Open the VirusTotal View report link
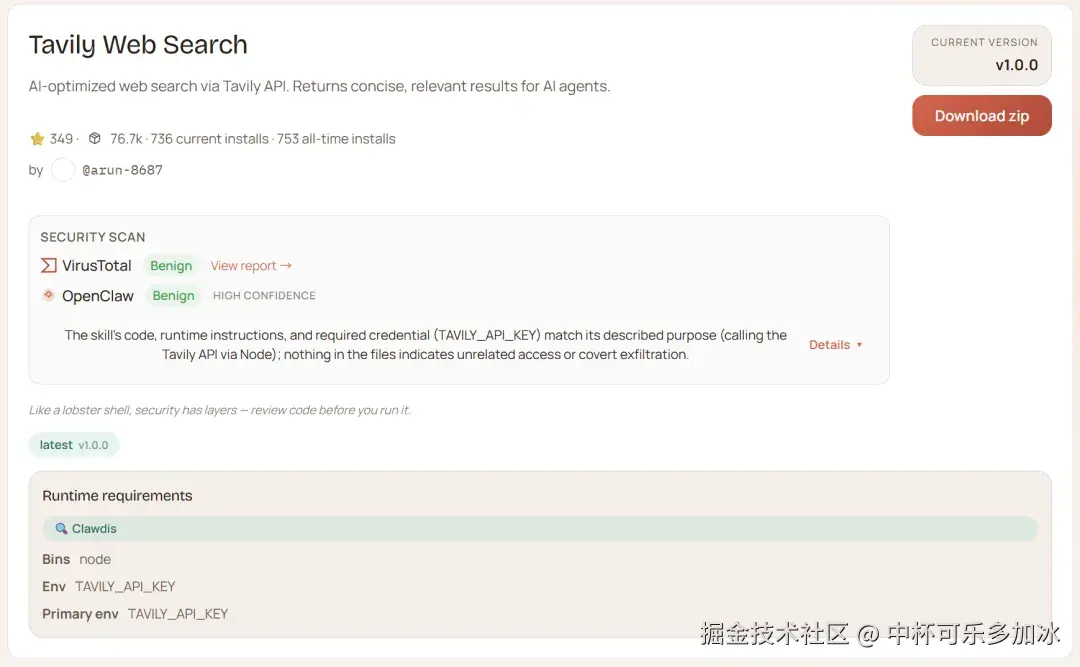This screenshot has width=1080, height=667. click(251, 266)
